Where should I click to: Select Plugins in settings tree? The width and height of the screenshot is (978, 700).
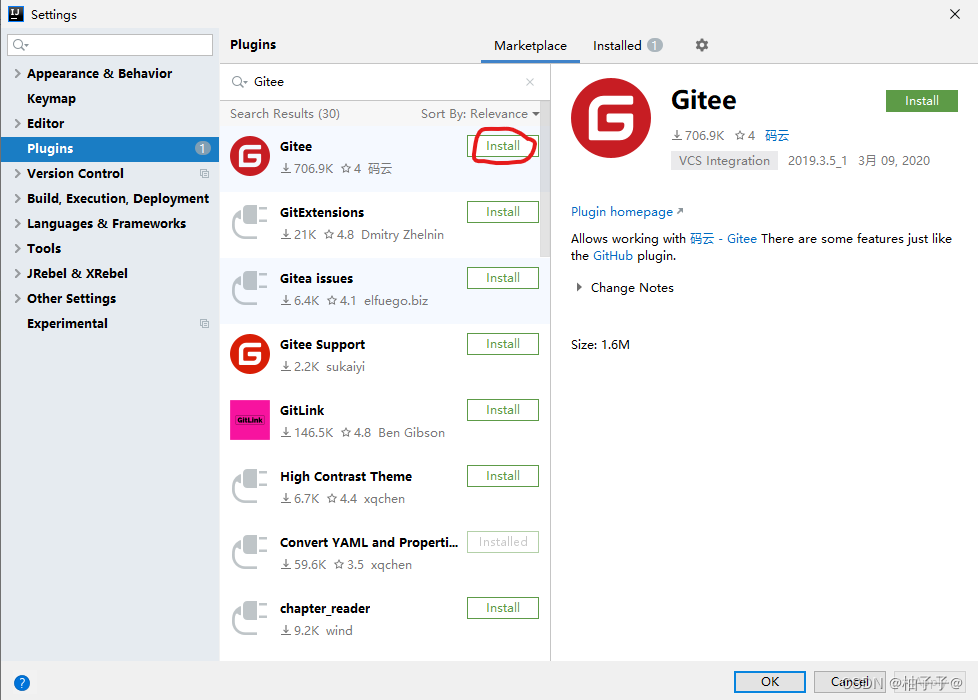(x=110, y=148)
